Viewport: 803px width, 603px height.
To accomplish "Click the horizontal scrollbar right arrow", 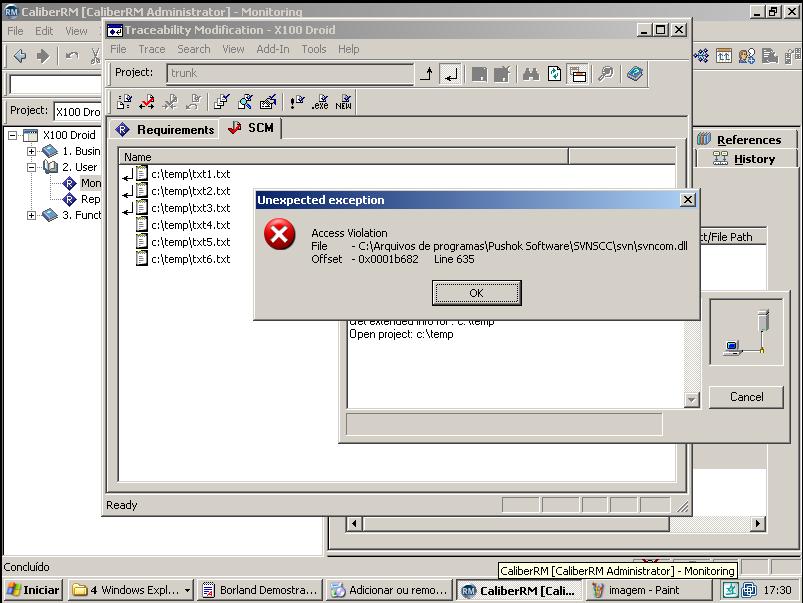I will [758, 523].
